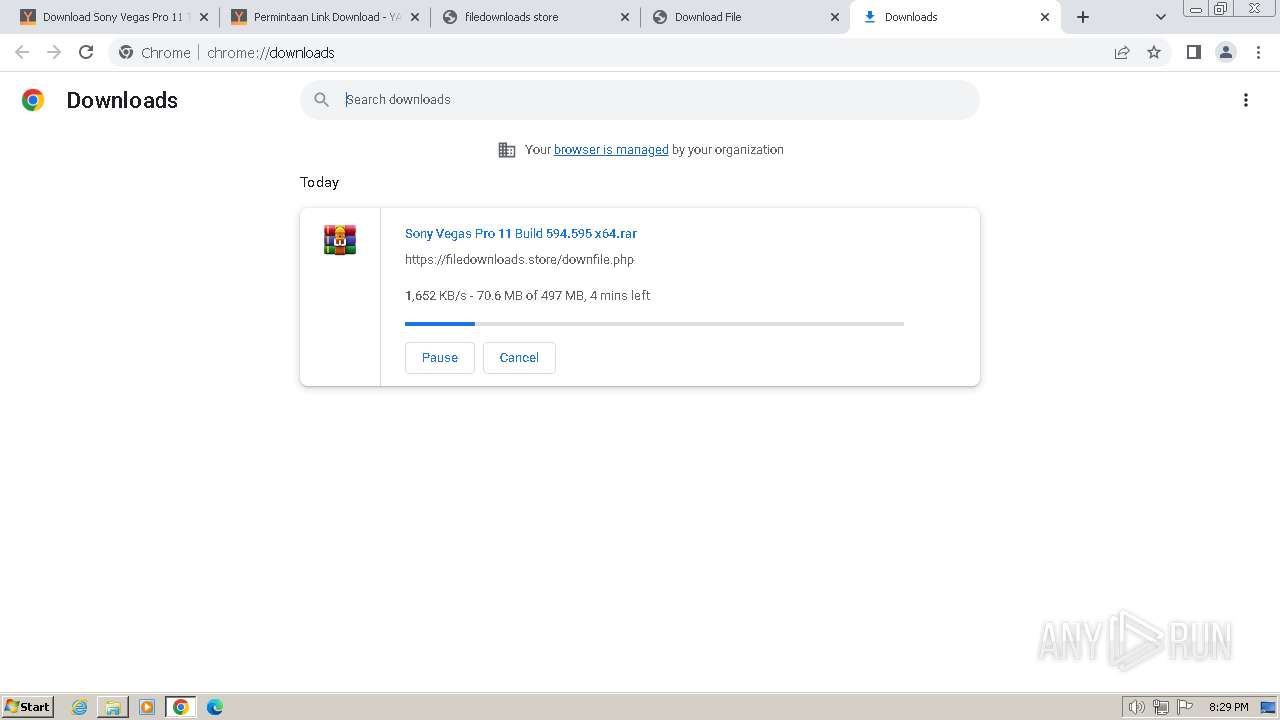
Task: Open the Sony Vegas Pro 11 .rar file link
Action: click(x=521, y=234)
